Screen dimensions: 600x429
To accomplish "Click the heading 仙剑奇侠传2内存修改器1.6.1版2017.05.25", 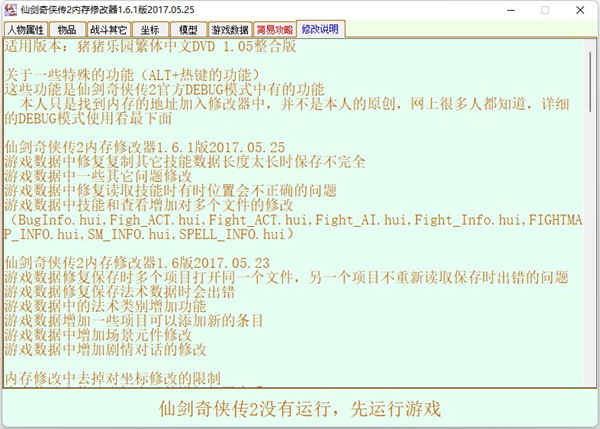I will 145,147.
